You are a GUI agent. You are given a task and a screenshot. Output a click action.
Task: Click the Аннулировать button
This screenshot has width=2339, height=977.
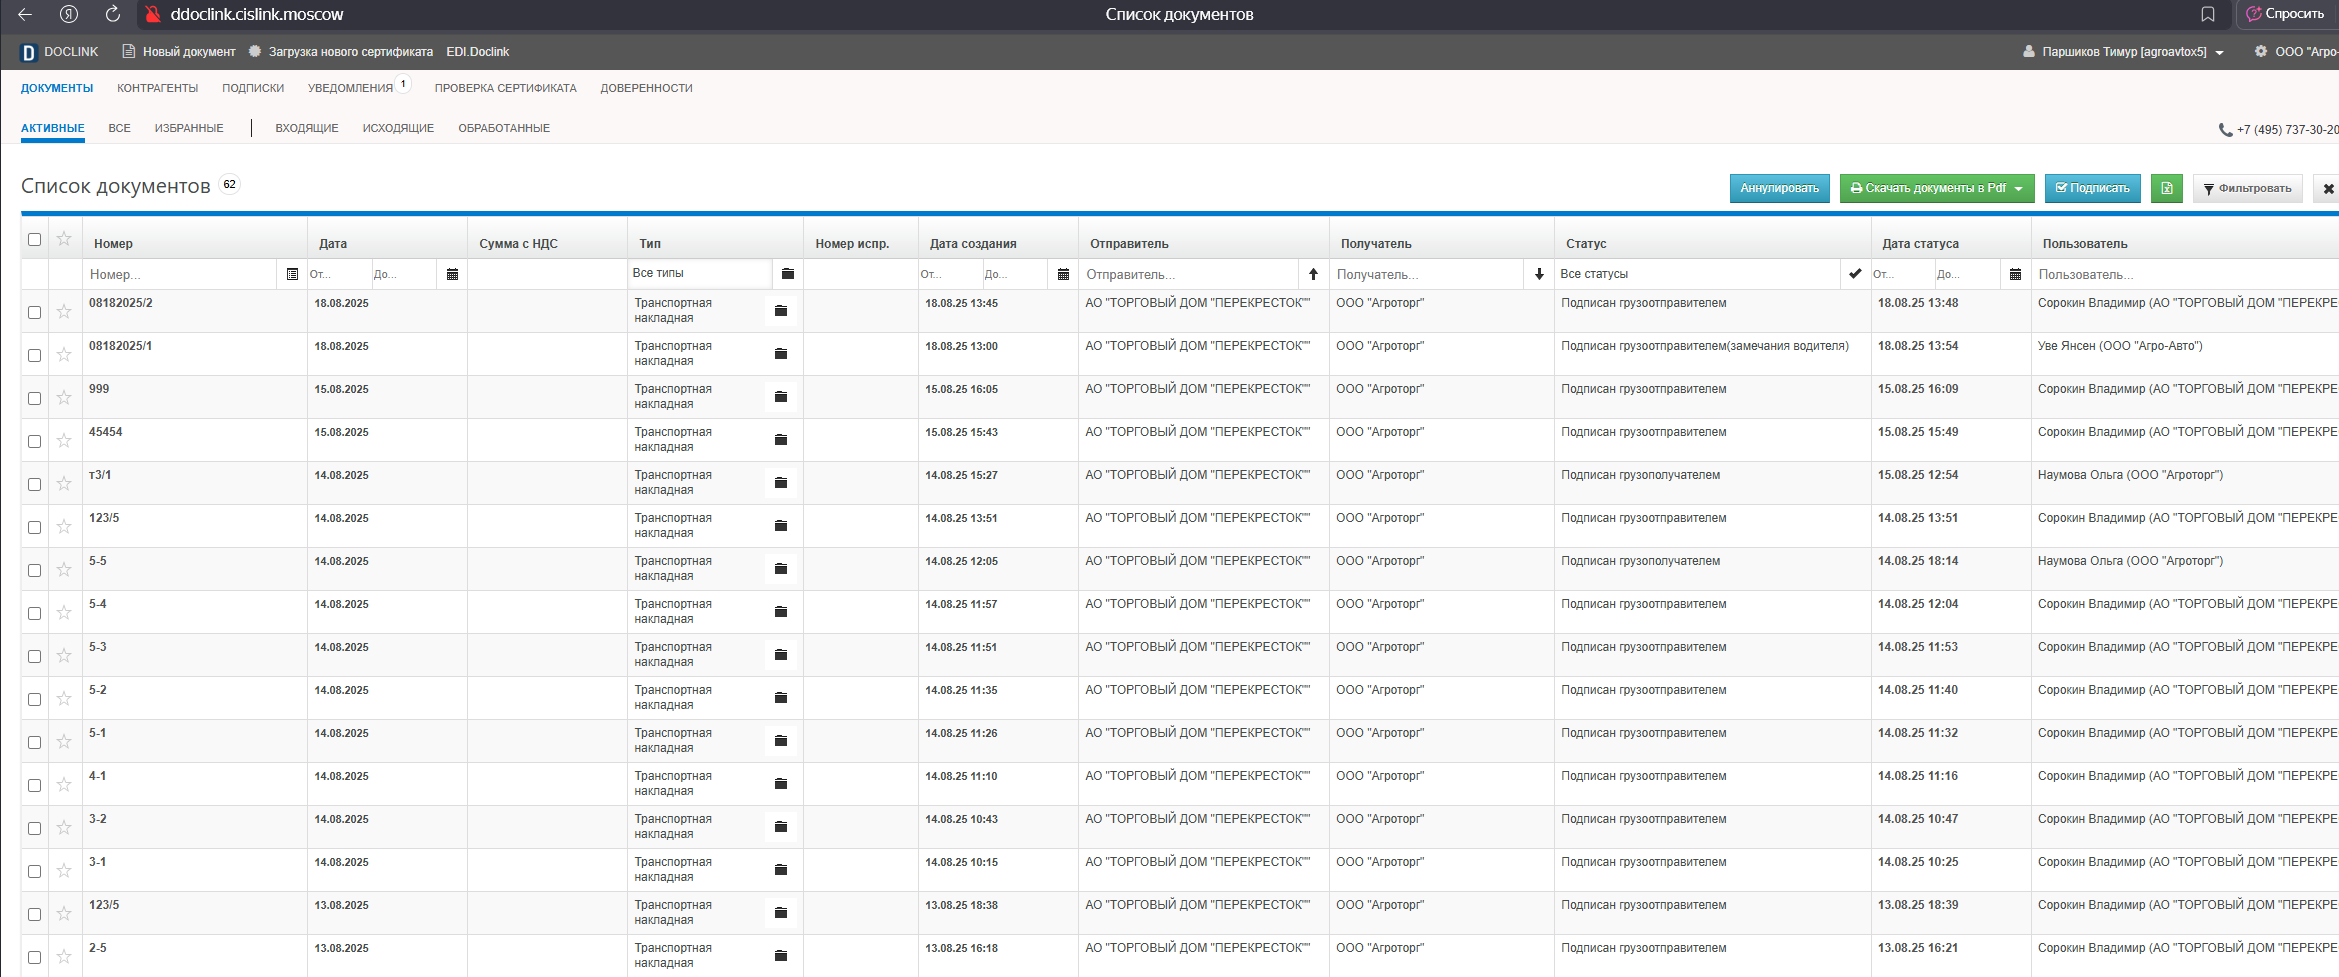coord(1779,188)
